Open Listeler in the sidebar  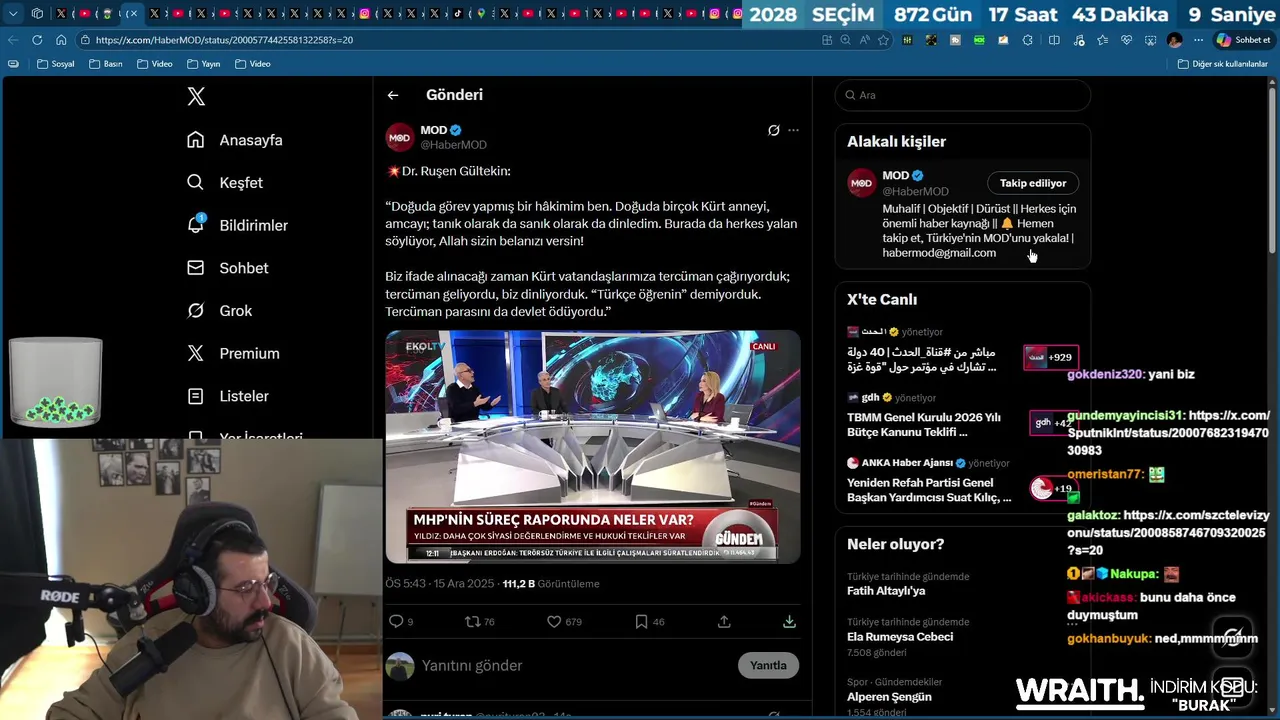tap(228, 396)
